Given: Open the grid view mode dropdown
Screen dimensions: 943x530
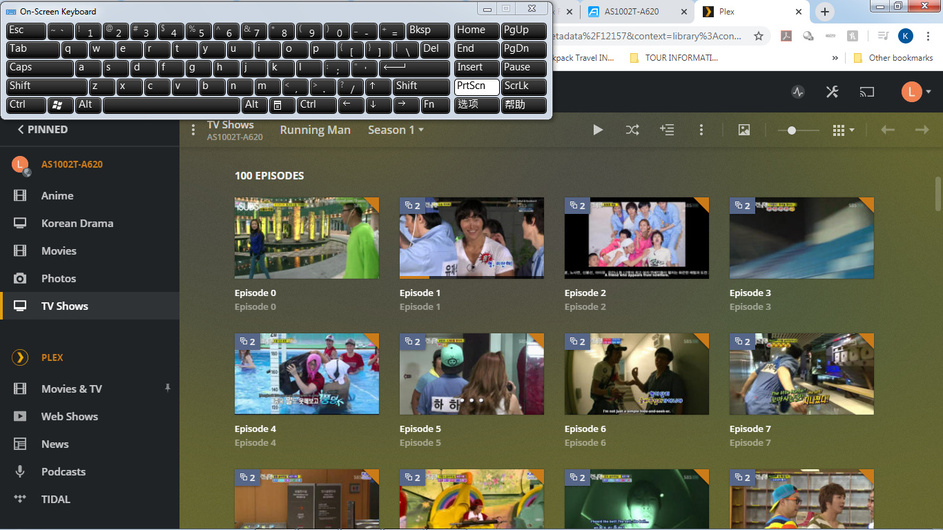Looking at the screenshot, I should click(843, 130).
